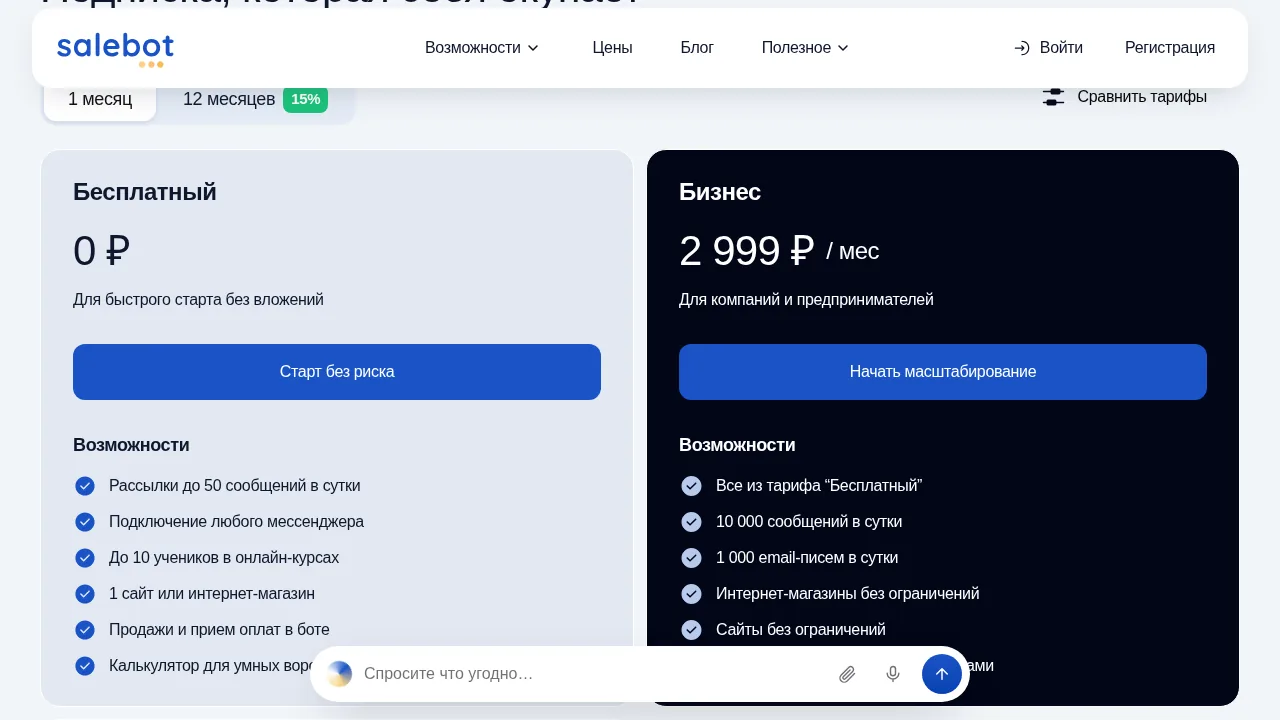Send message with the arrow button
The image size is (1280, 720).
point(942,674)
